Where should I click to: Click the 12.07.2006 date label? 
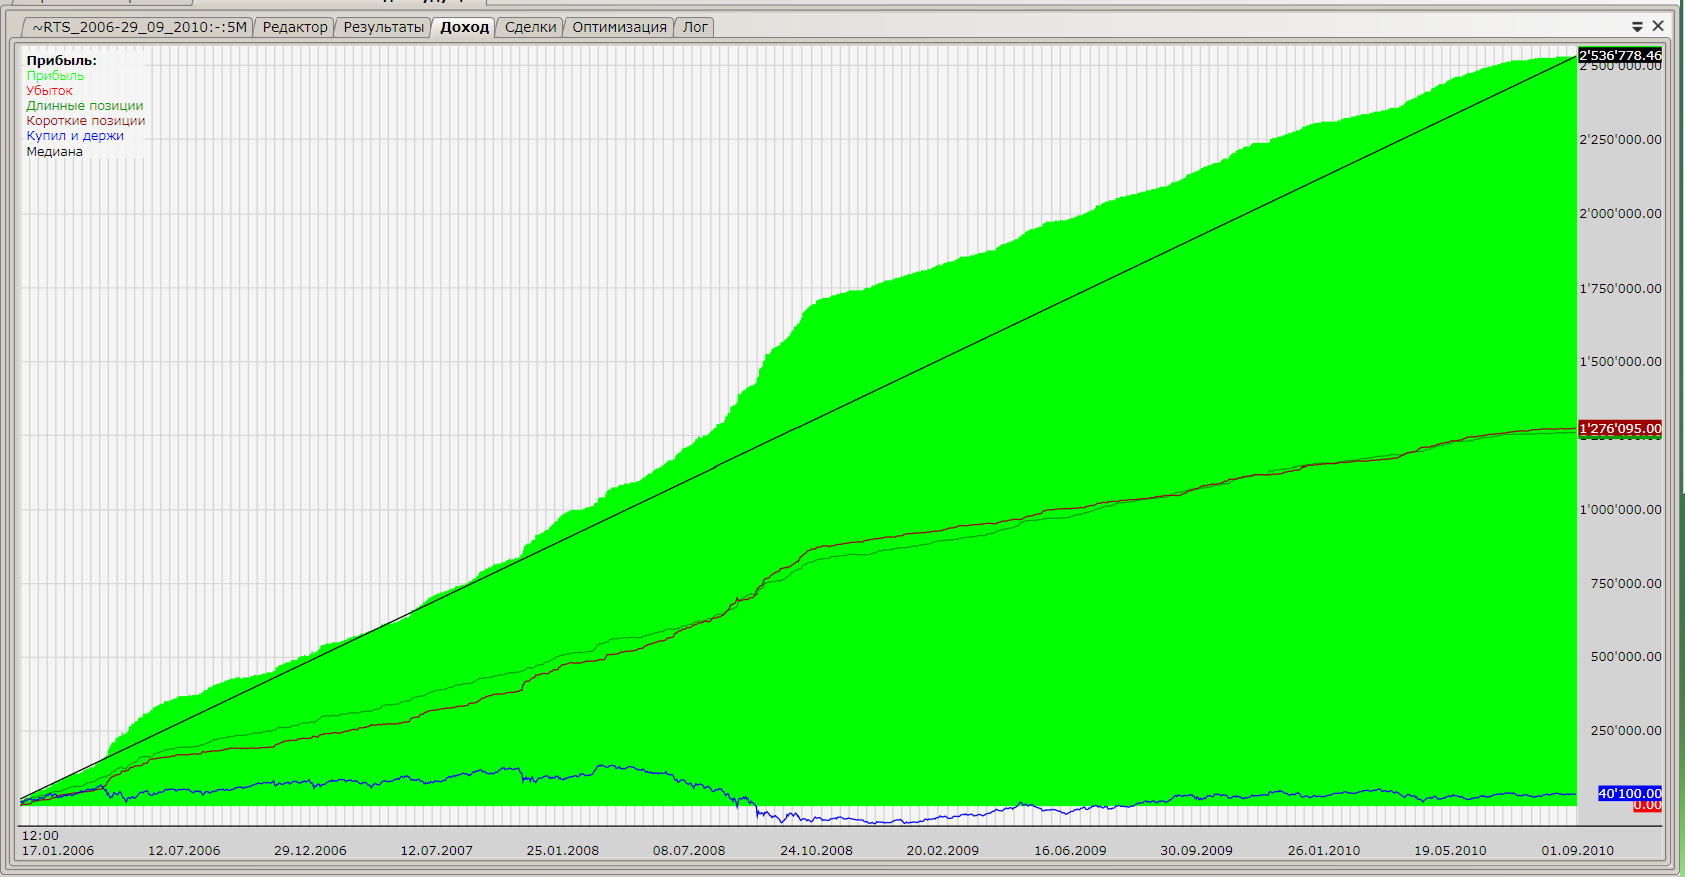[184, 851]
